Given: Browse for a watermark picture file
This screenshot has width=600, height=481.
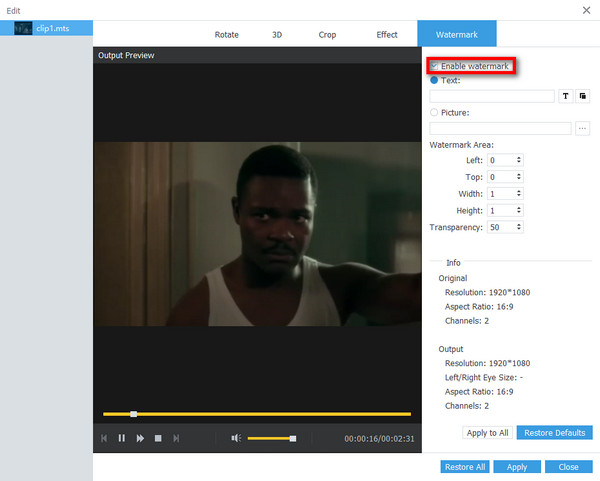Looking at the screenshot, I should 583,128.
